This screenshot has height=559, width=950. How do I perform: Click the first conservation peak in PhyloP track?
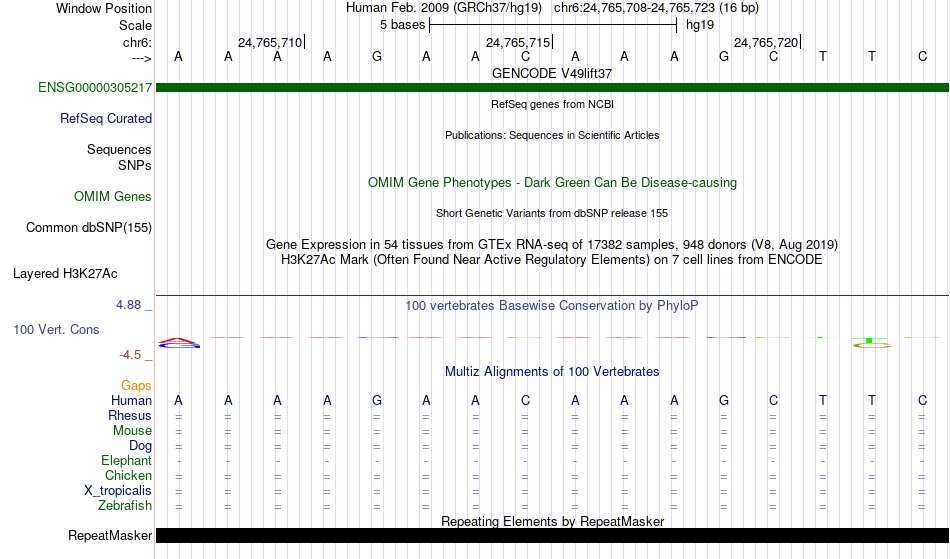point(179,343)
